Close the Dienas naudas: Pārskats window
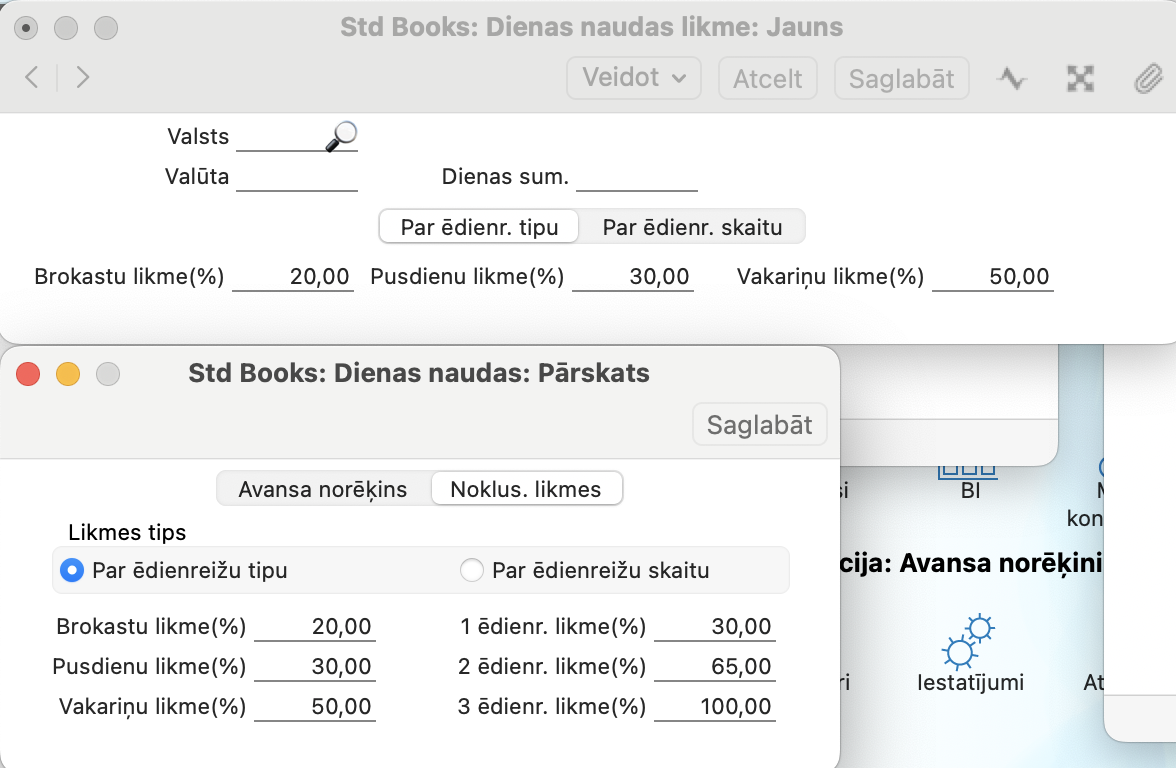Screen dimensions: 1176x768 coord(28,374)
